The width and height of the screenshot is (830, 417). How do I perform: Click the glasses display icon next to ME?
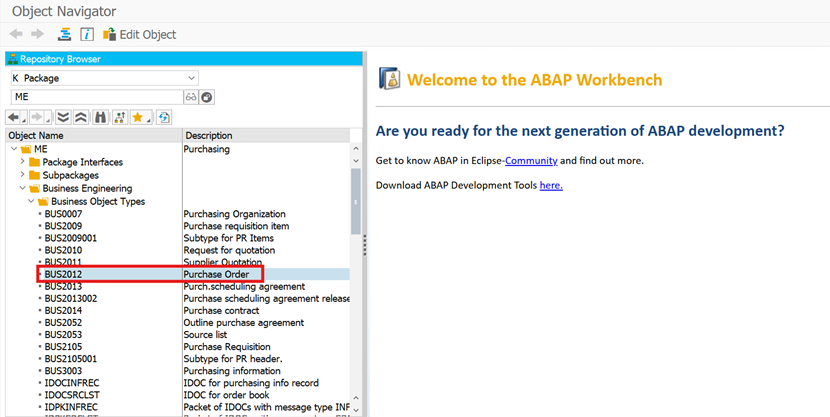tap(191, 97)
